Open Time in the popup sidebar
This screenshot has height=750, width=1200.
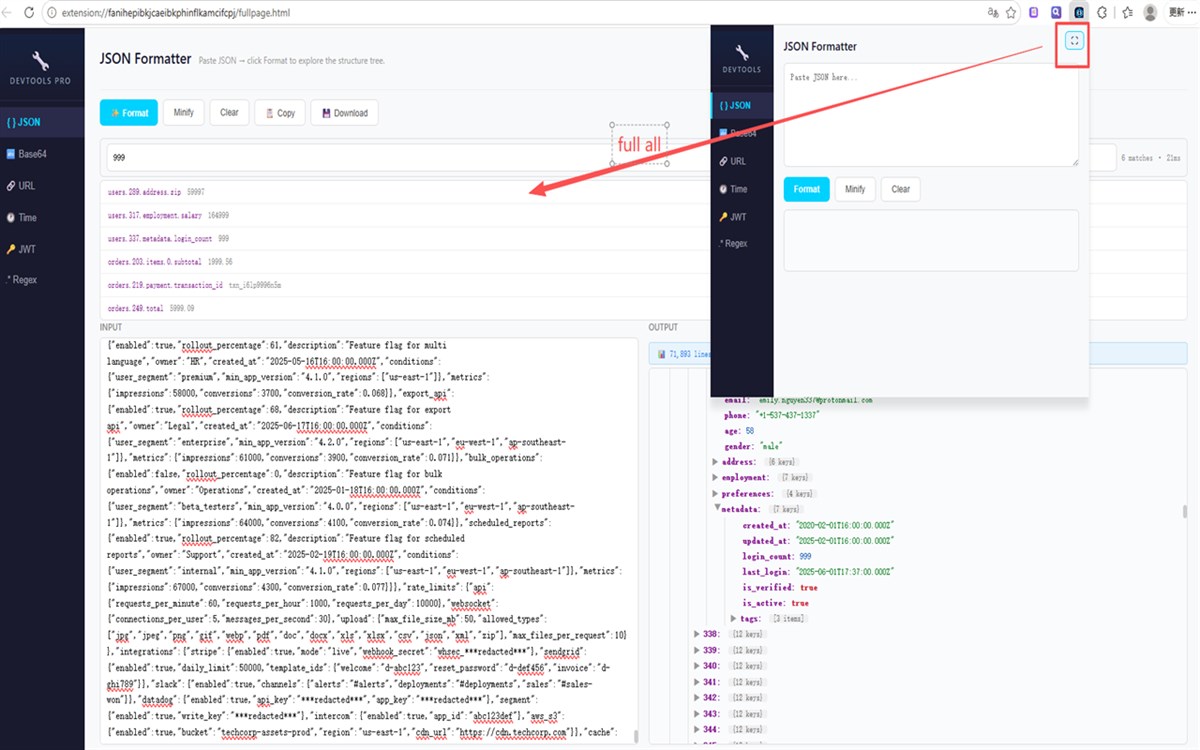coord(742,189)
